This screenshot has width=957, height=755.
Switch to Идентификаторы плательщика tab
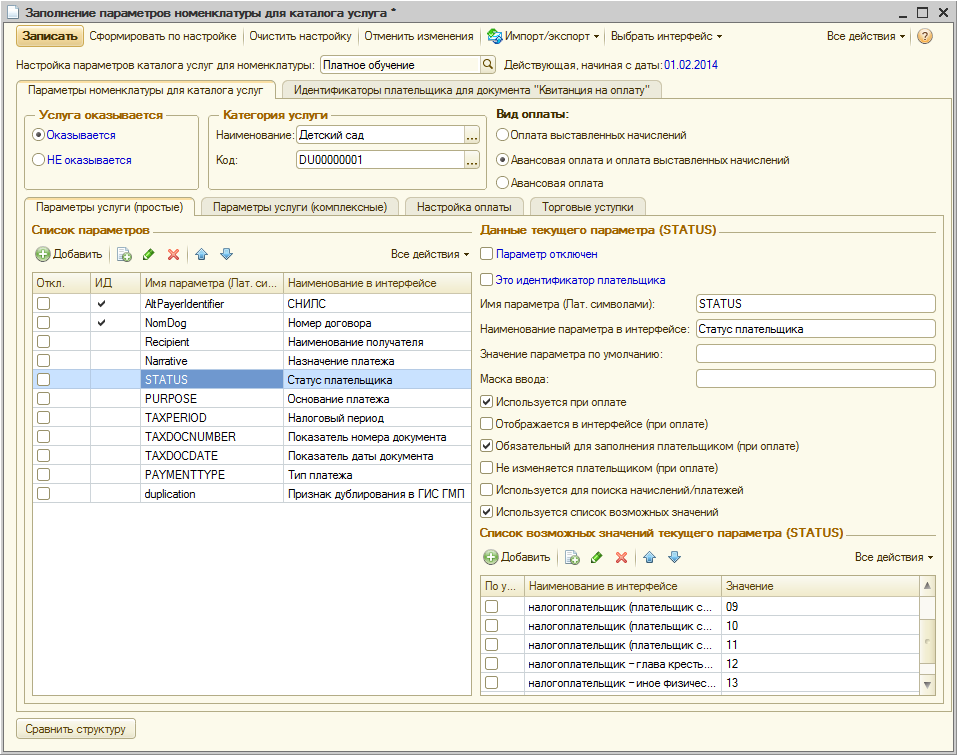point(472,90)
